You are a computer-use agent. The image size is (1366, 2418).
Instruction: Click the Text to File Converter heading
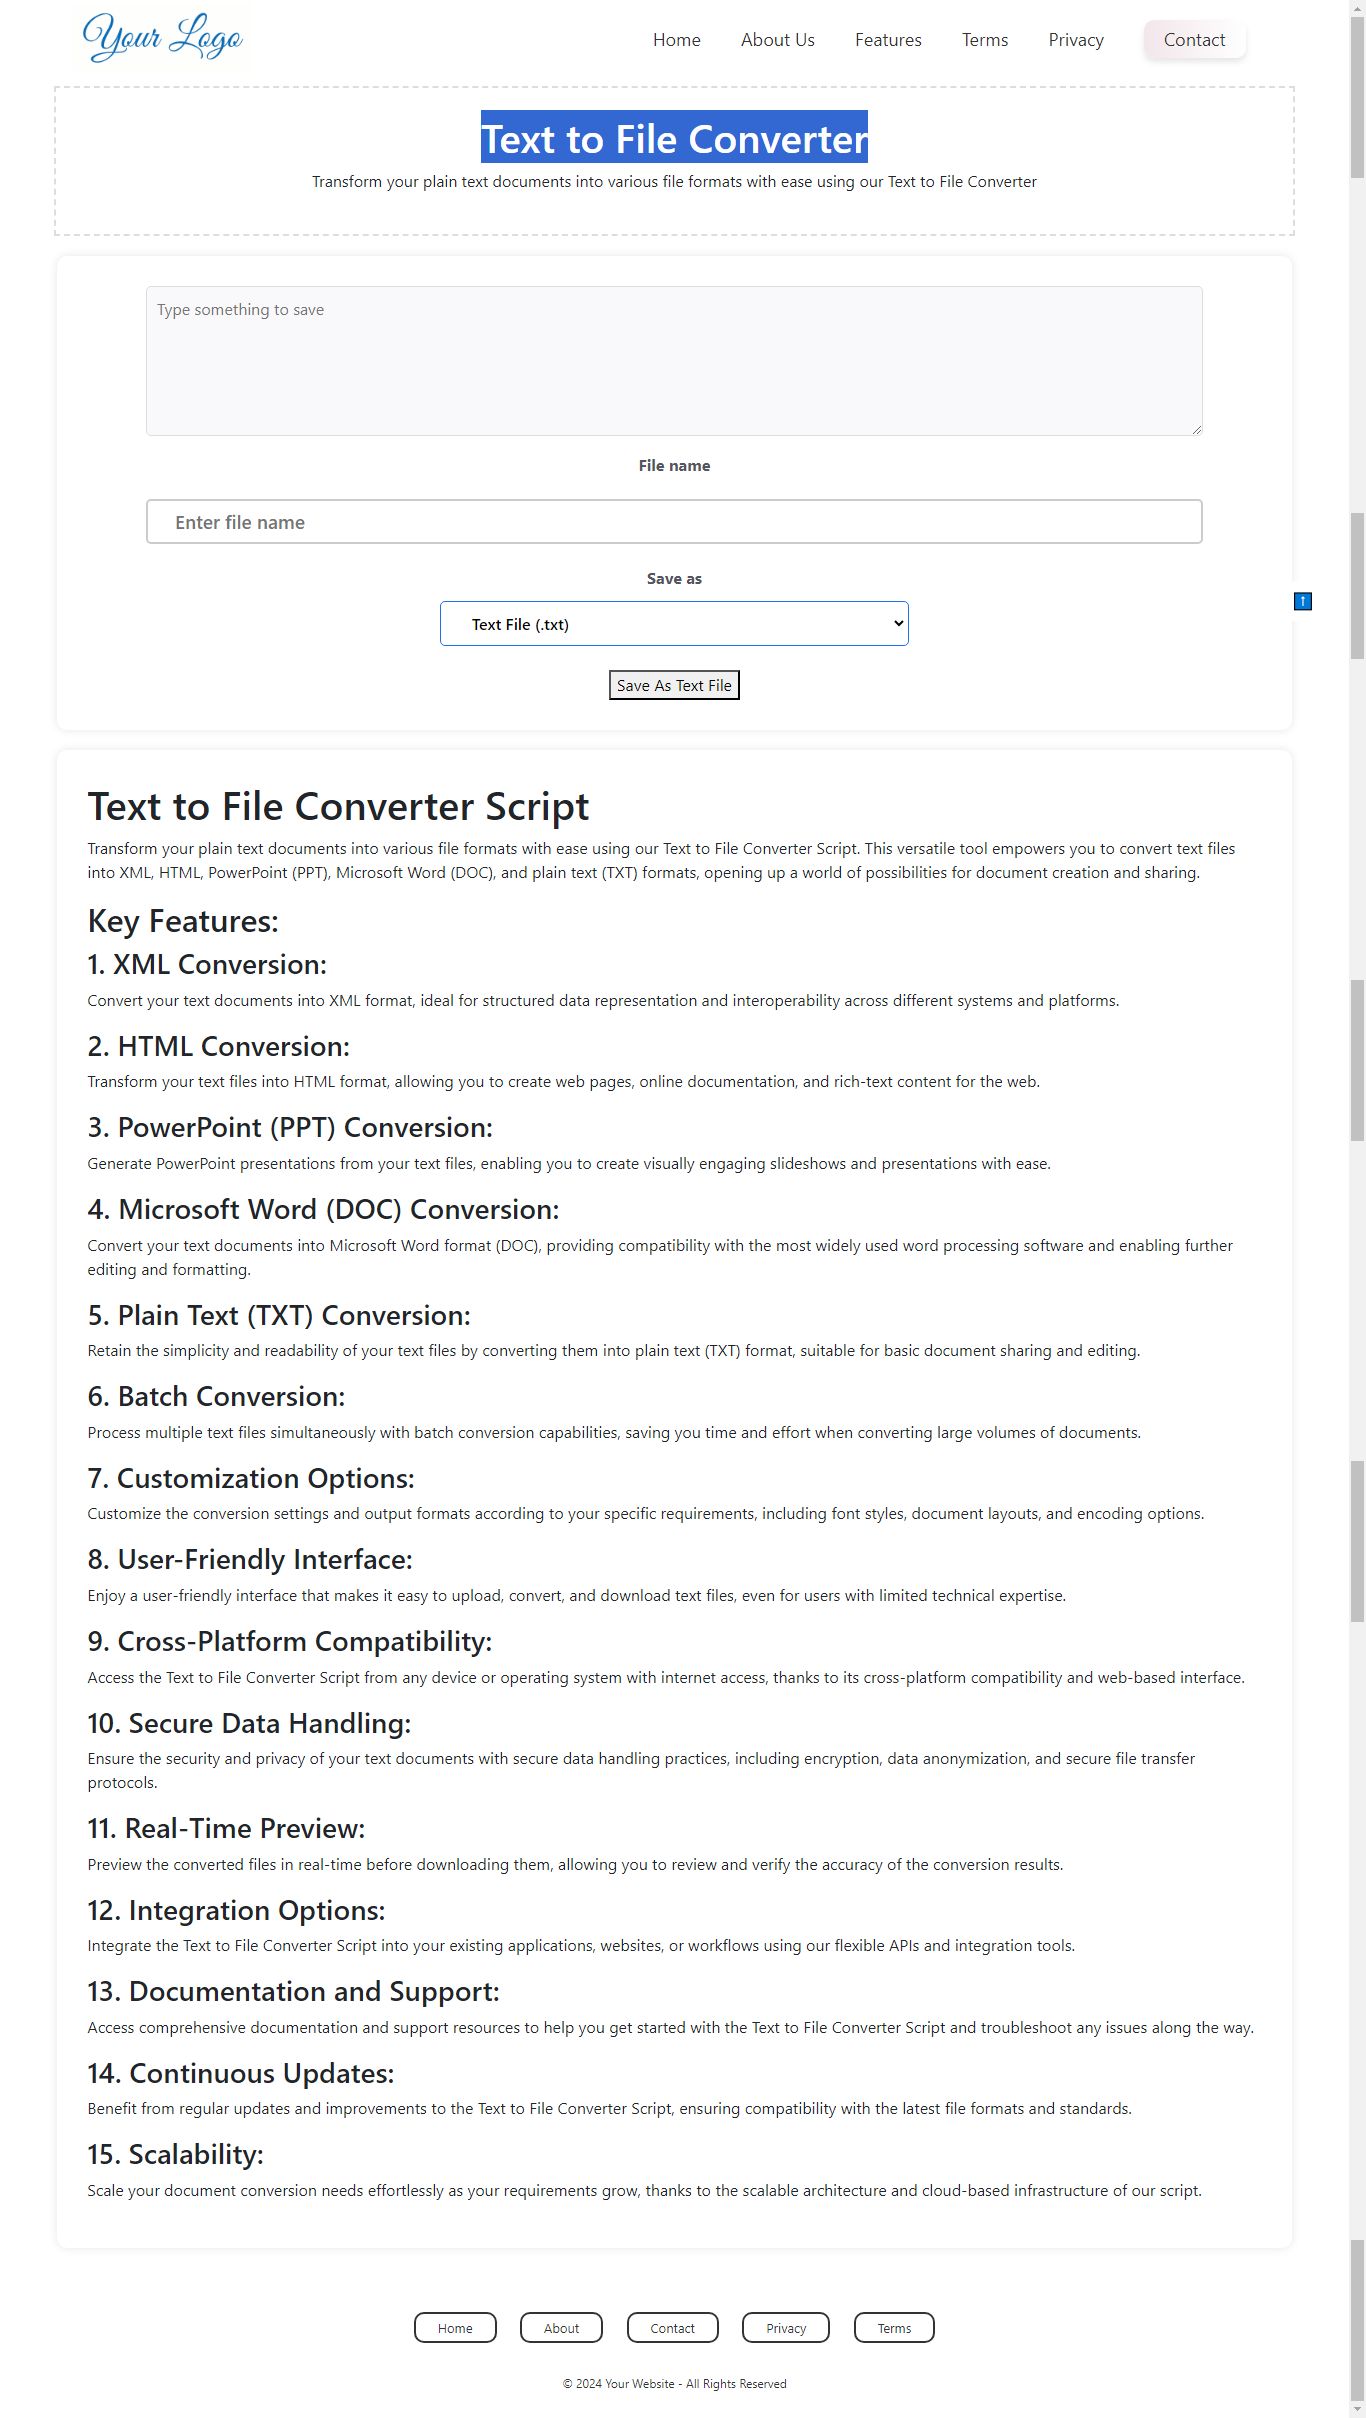click(674, 138)
